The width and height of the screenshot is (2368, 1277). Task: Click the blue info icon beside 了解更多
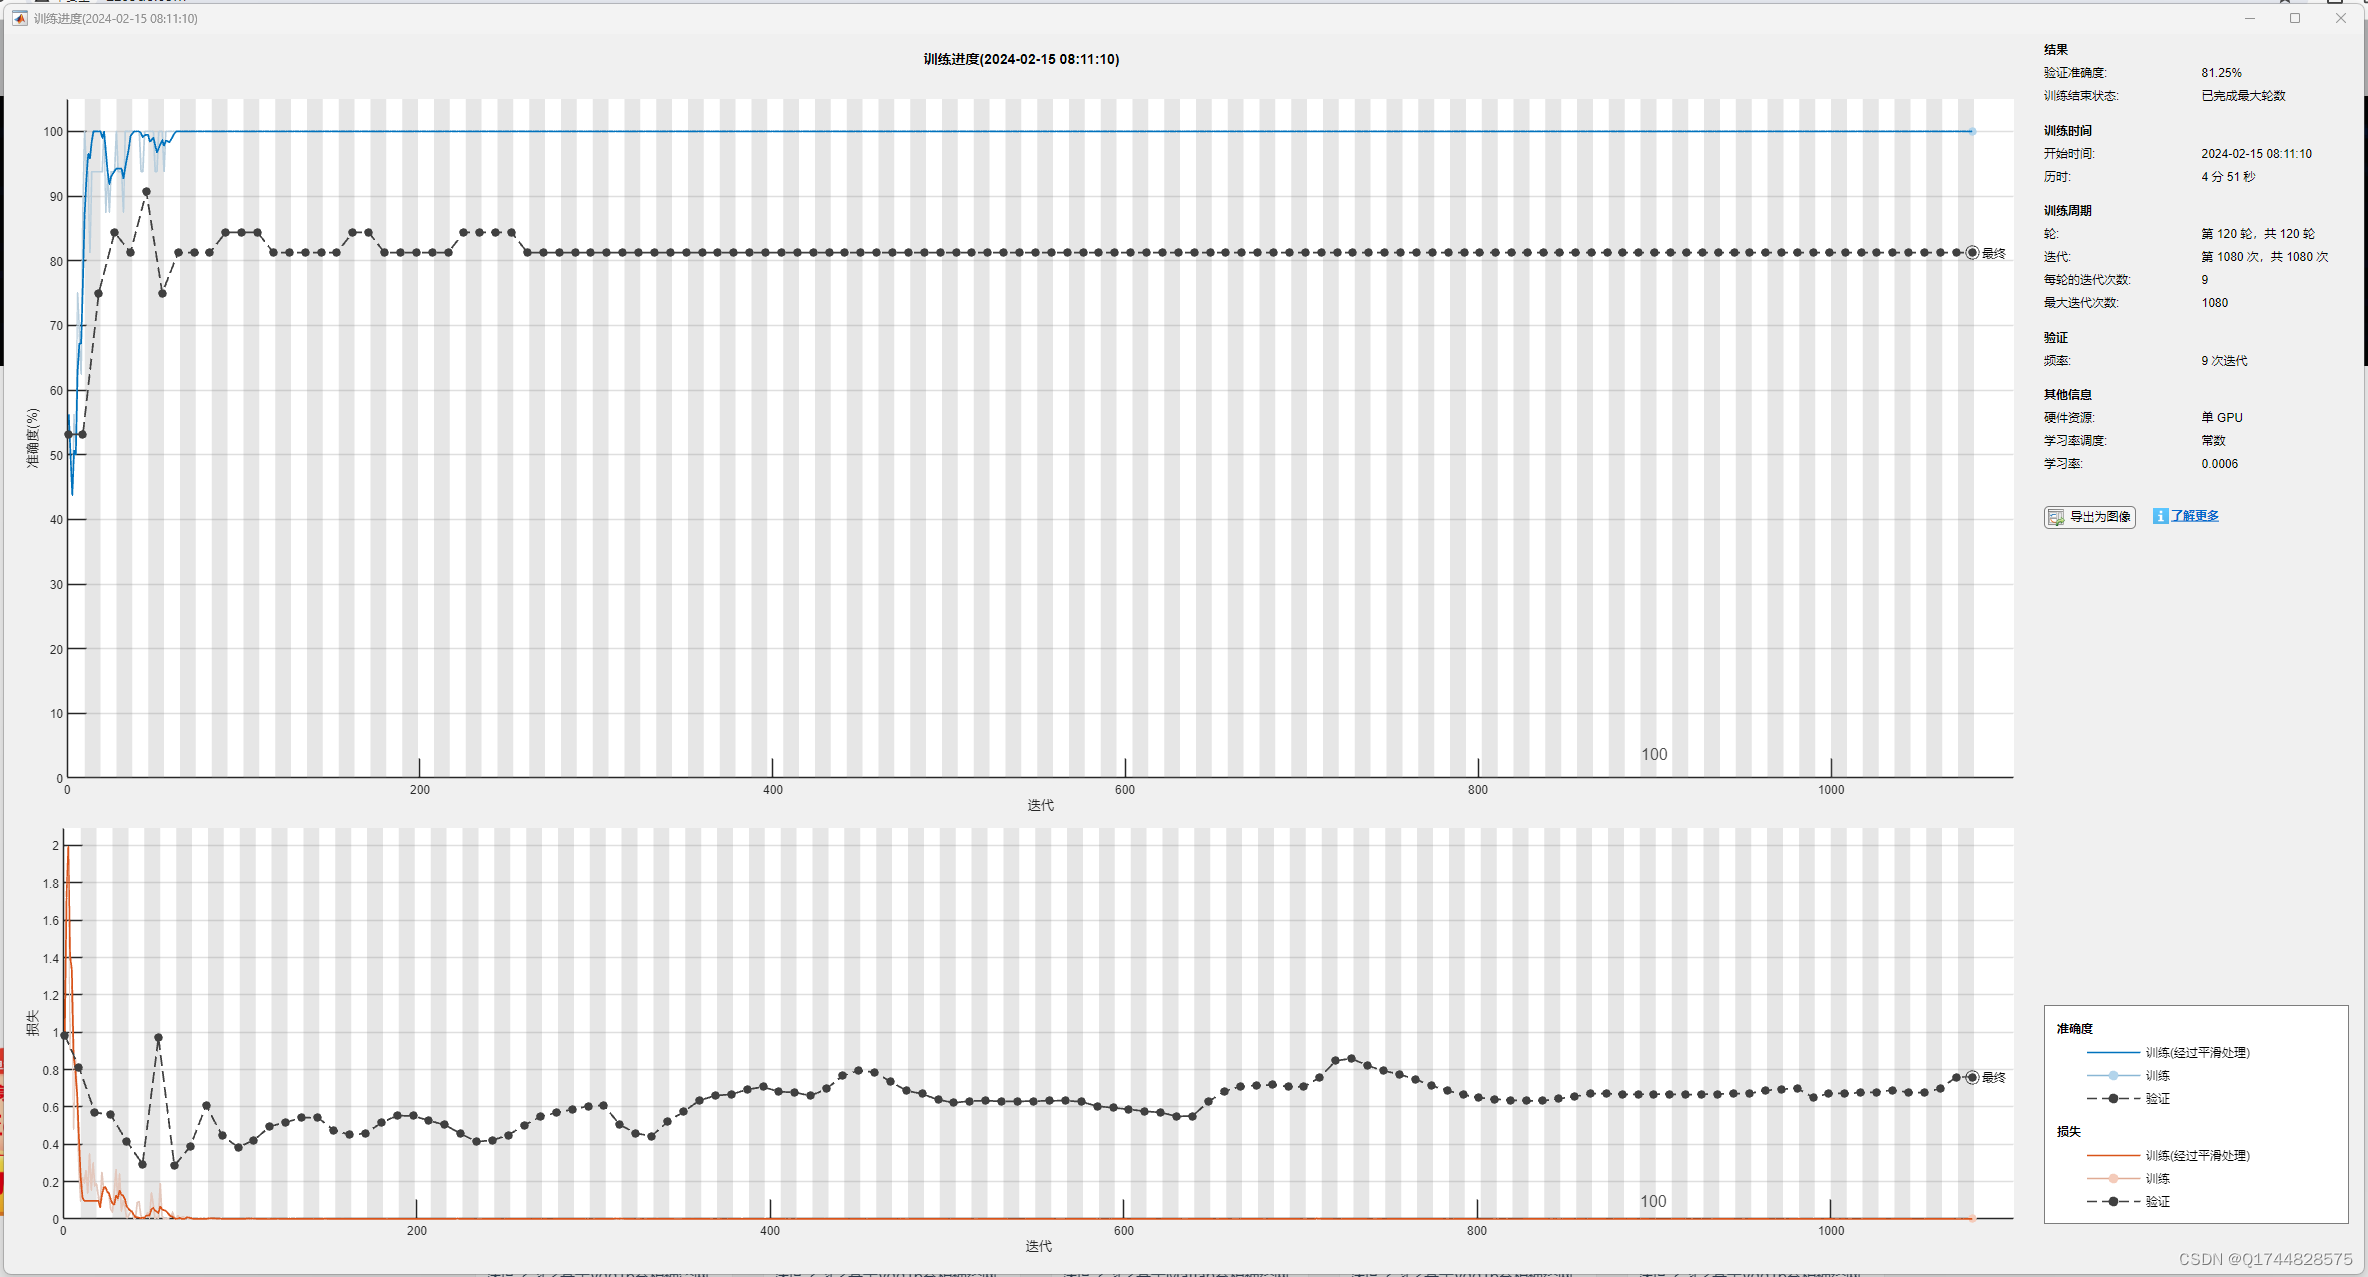(x=2160, y=516)
